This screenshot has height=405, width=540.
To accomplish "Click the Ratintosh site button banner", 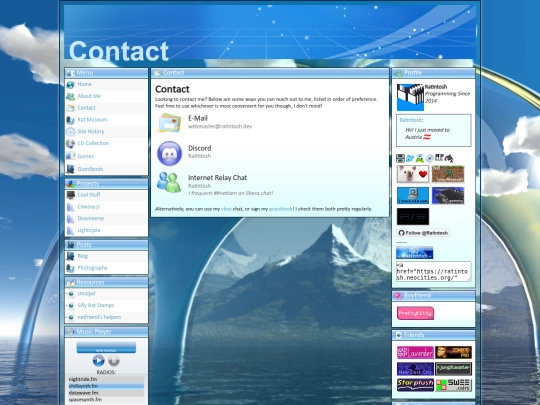I will (415, 253).
